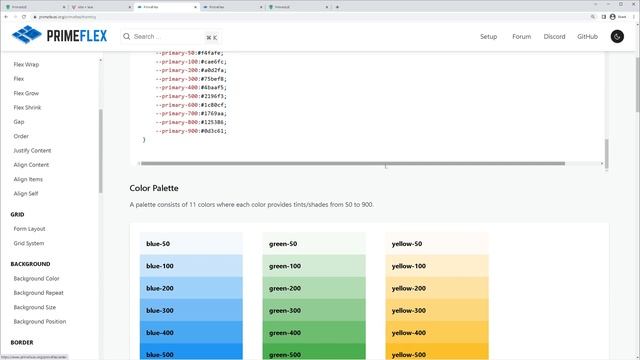640x360 pixels.
Task: Open the Discord link
Action: (x=554, y=36)
